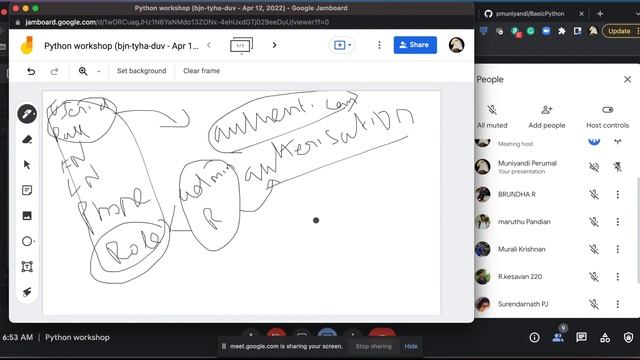Mute toggle for Surendarnath PJ
Viewport: 640px width, 360px height.
594,304
